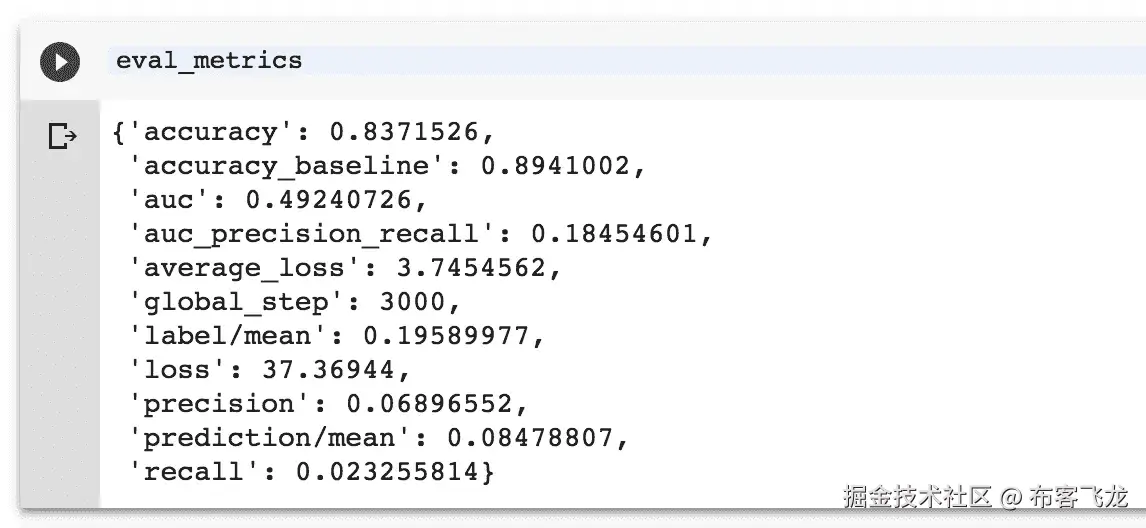Click the cell output toggle icon
The image size is (1146, 528).
(x=63, y=136)
